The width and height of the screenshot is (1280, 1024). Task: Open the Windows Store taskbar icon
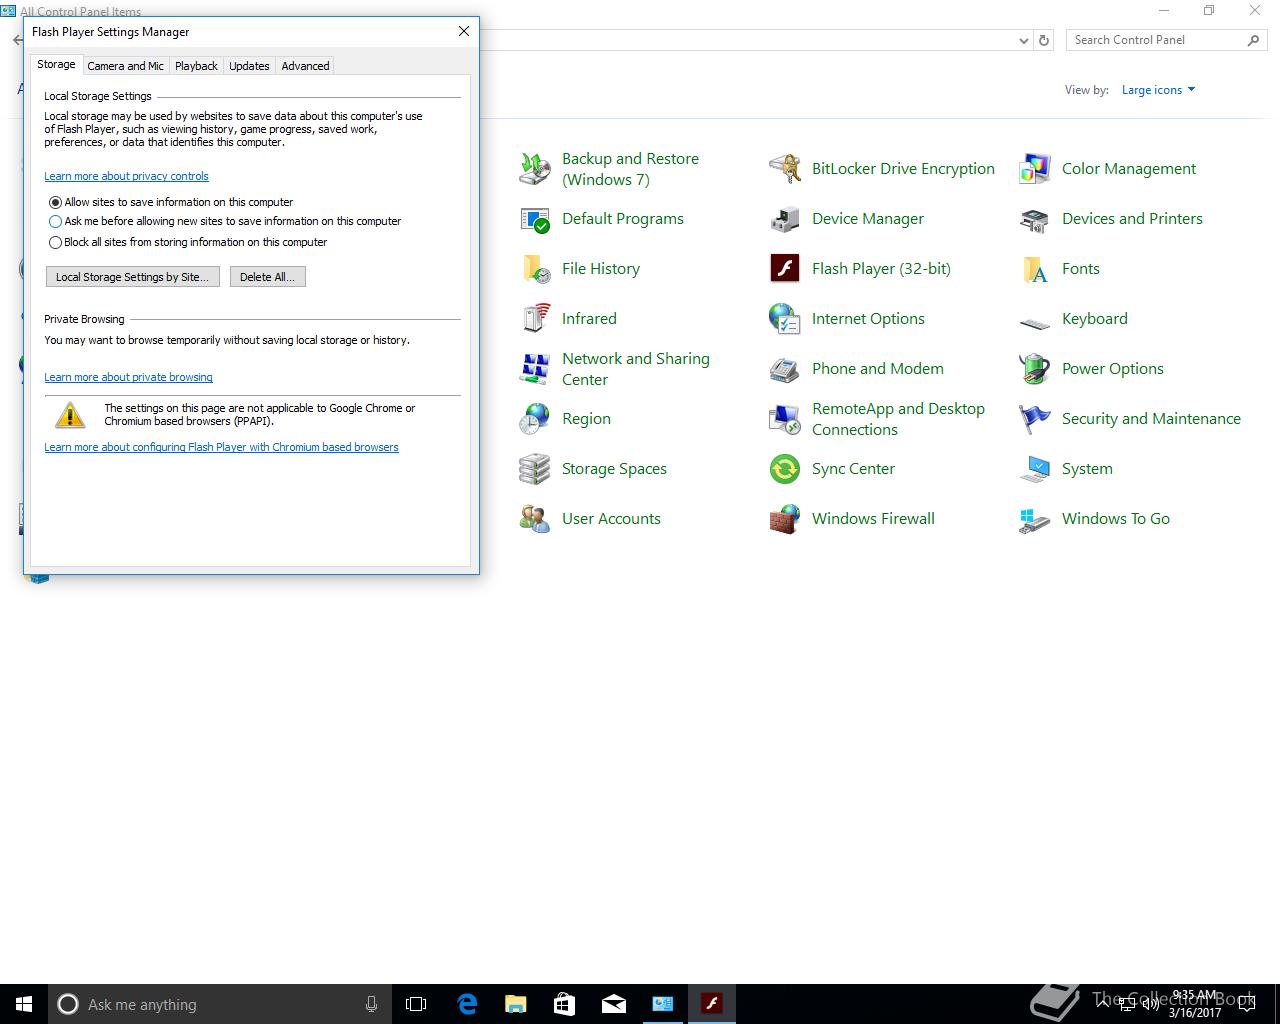tap(564, 1004)
